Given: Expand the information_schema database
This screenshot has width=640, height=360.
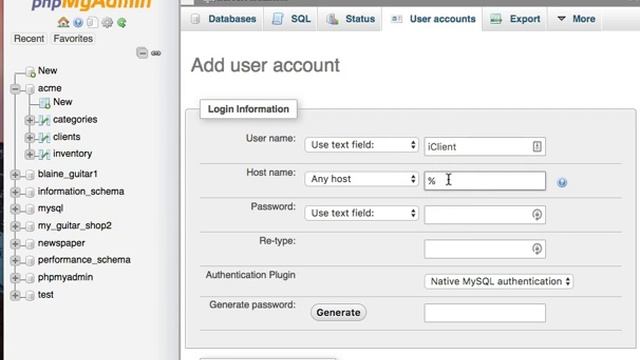Looking at the screenshot, I should point(15,192).
